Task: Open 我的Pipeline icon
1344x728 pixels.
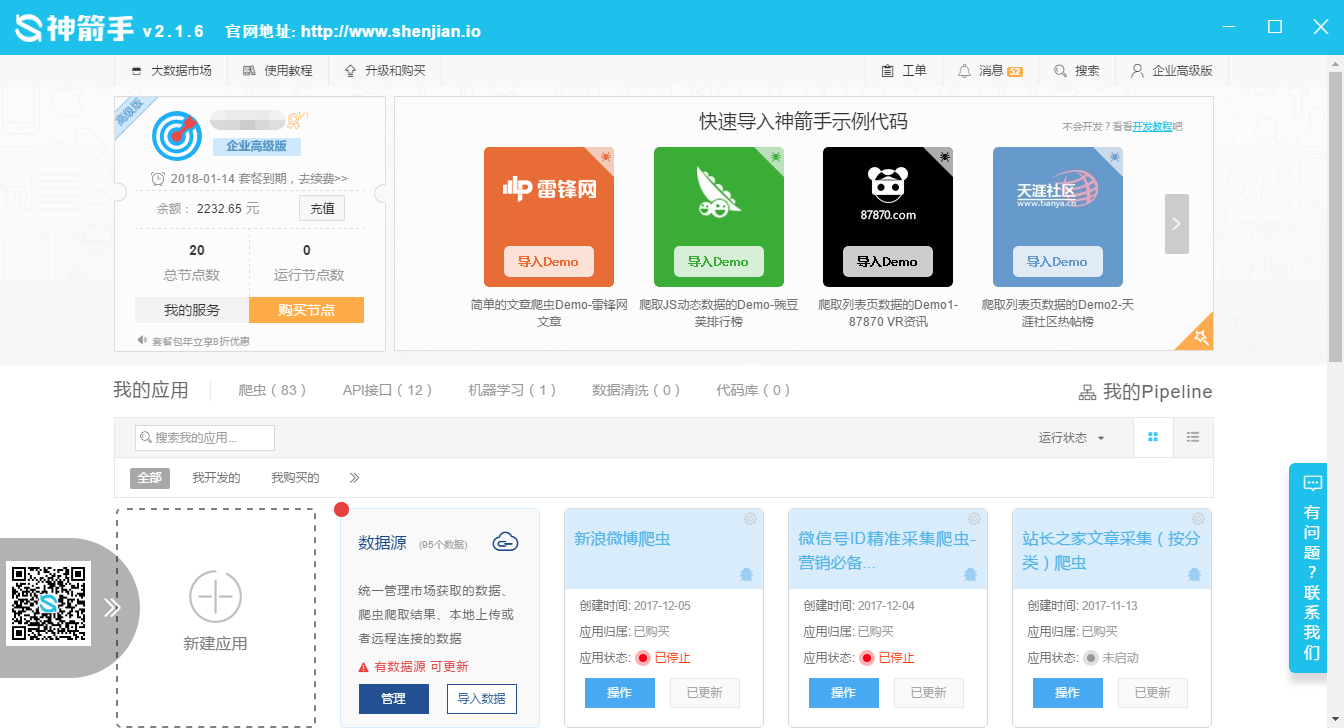Action: point(1087,392)
